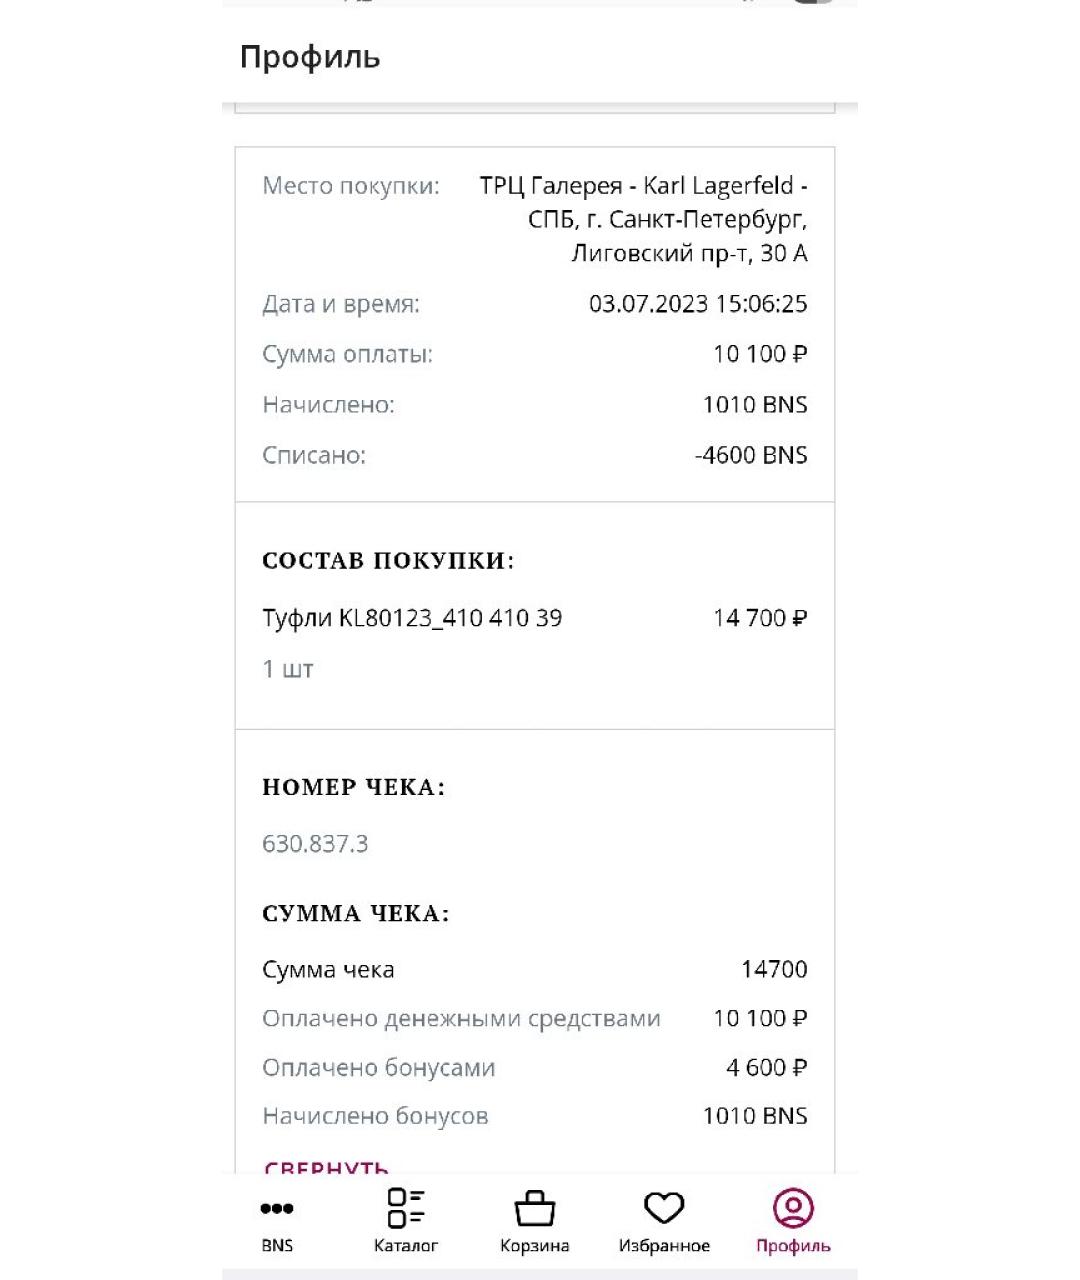Screen dimensions: 1080x1280
Task: Click the Профиль page header title
Action: click(310, 57)
